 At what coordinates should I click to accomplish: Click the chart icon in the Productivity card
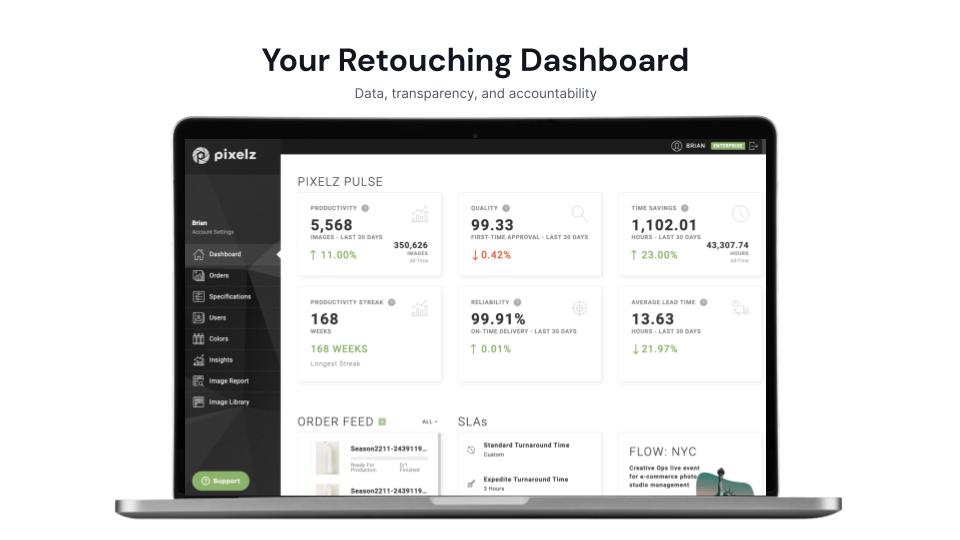[x=420, y=214]
